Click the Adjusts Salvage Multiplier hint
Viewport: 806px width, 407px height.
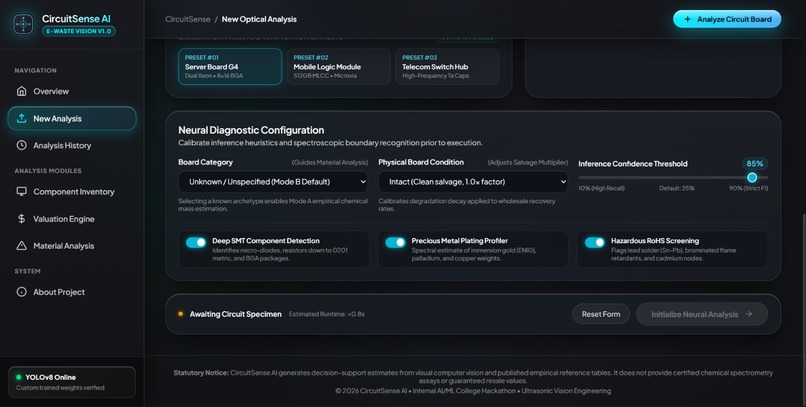[528, 162]
